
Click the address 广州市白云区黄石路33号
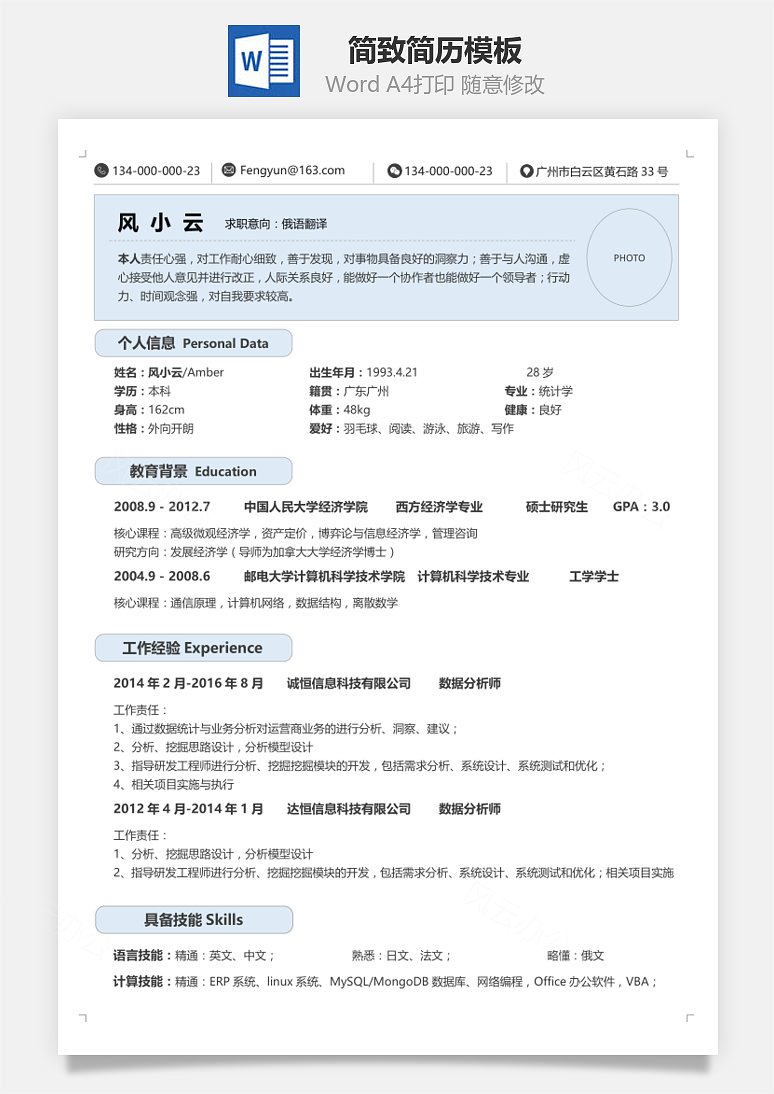602,171
